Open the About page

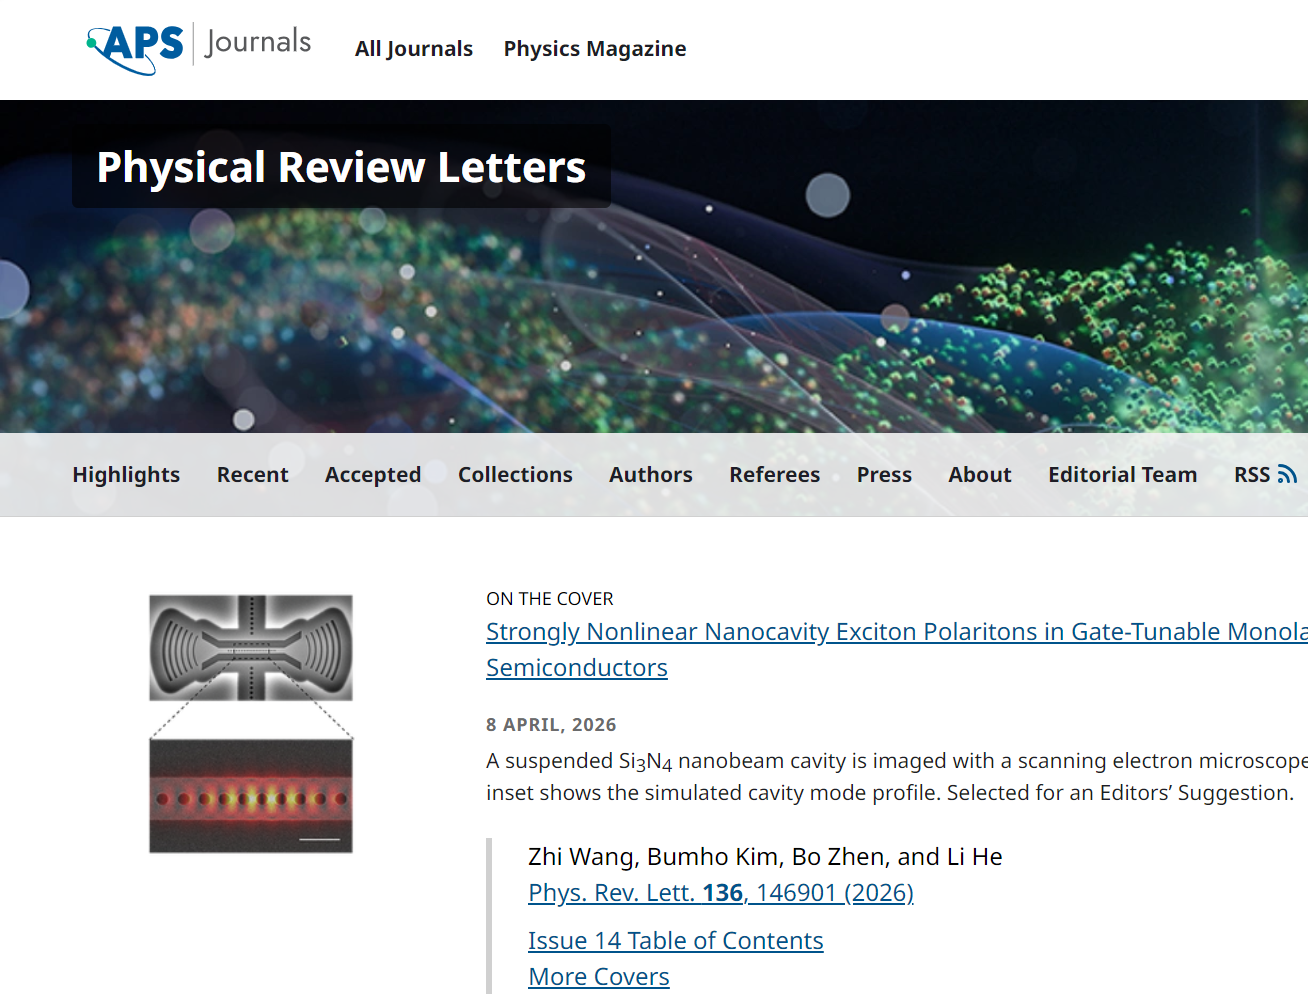pos(979,474)
